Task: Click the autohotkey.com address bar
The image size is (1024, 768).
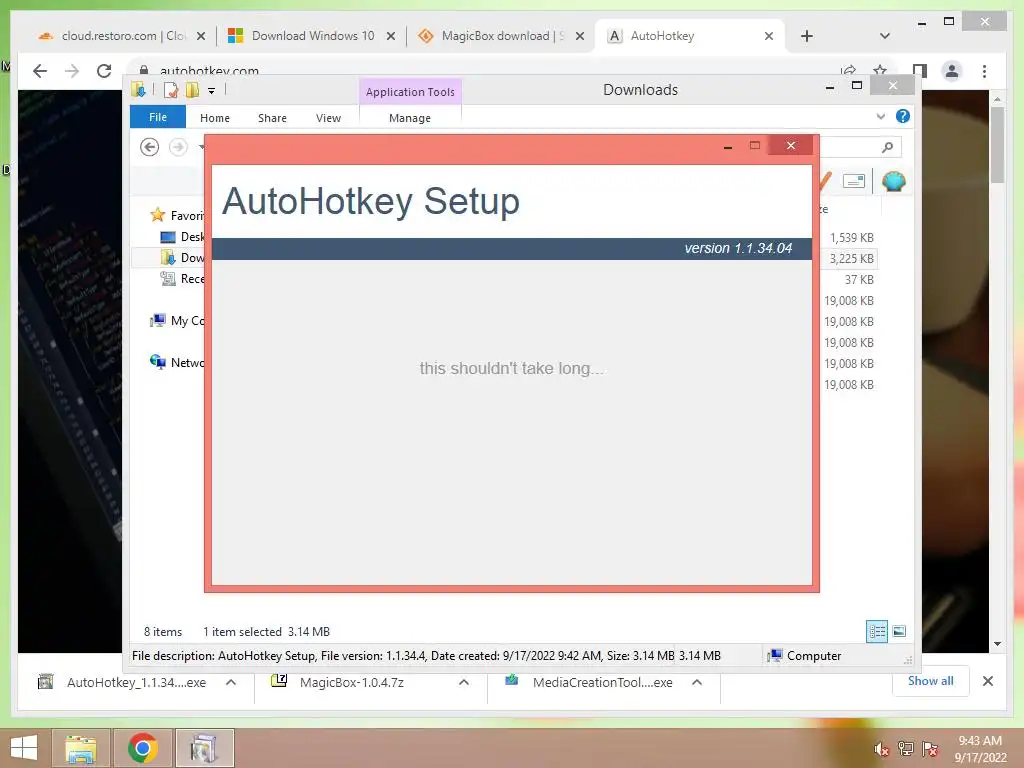Action: [483, 71]
